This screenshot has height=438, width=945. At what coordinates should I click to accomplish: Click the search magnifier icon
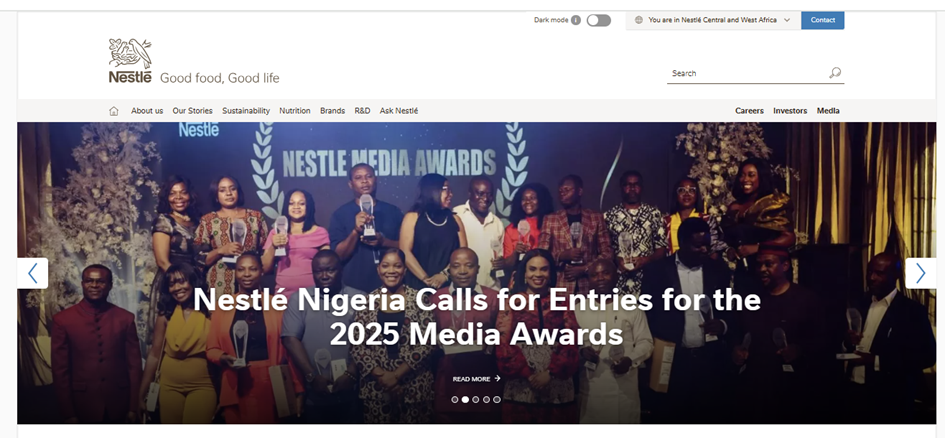pyautogui.click(x=835, y=73)
